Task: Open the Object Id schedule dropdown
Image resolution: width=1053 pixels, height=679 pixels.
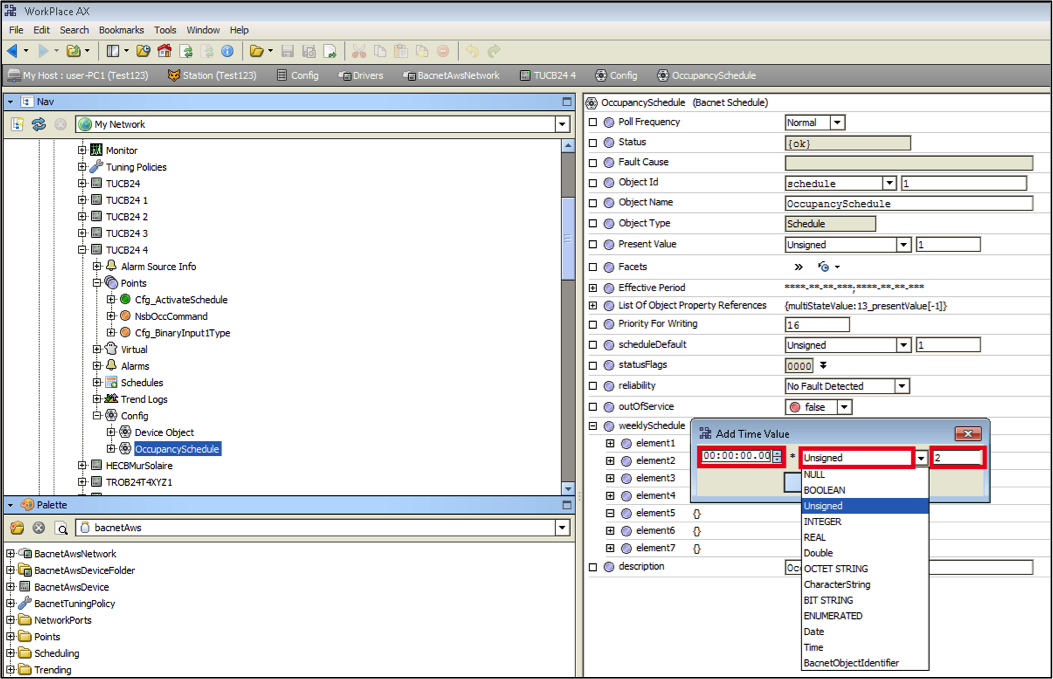Action: pyautogui.click(x=889, y=183)
